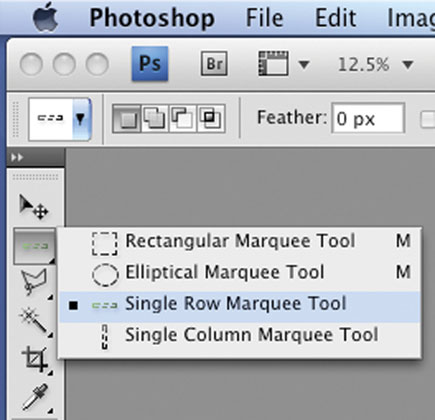
Task: Enable Add to selection mode
Action: coord(155,119)
